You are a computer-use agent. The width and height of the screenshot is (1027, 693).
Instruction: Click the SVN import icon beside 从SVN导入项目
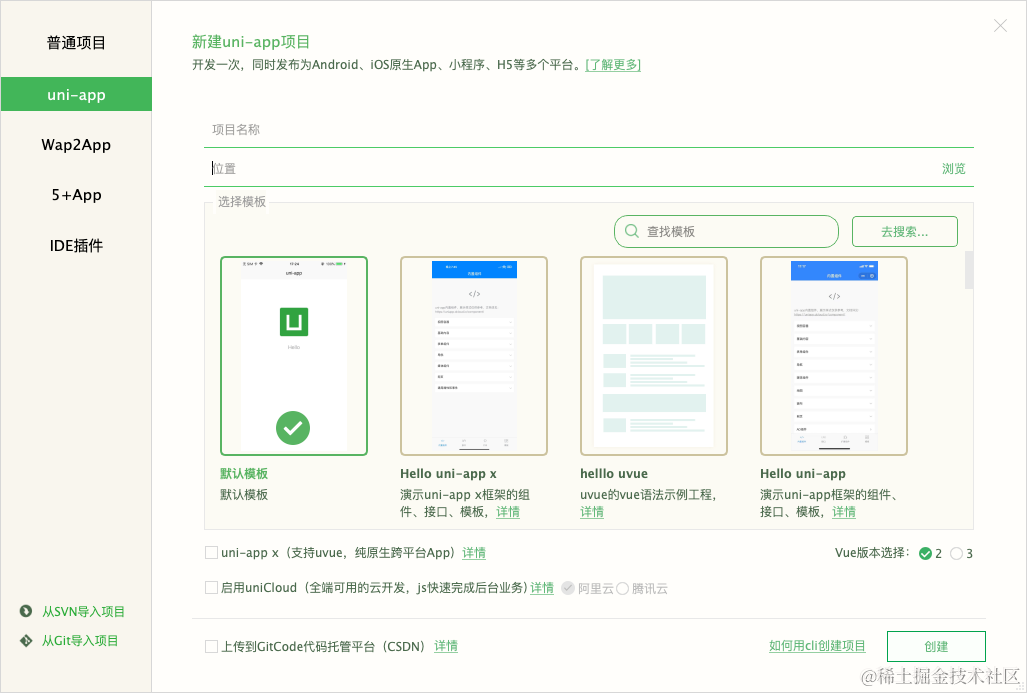tap(25, 611)
